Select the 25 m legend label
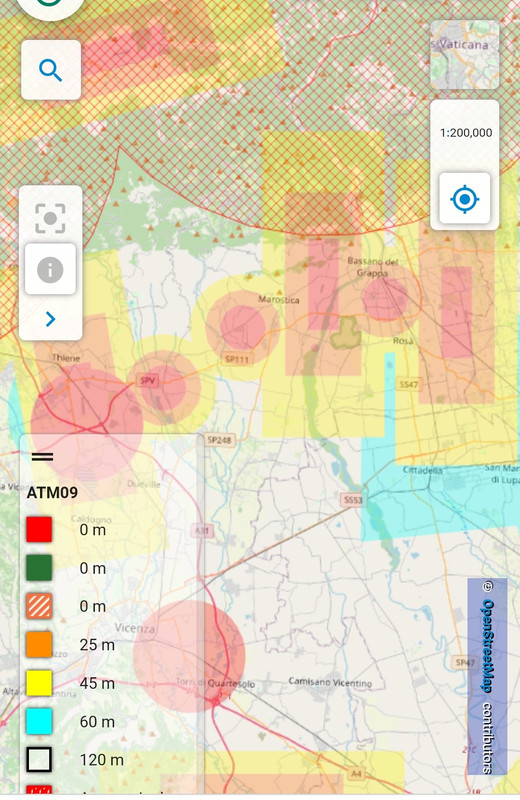The width and height of the screenshot is (520, 800). (x=97, y=645)
